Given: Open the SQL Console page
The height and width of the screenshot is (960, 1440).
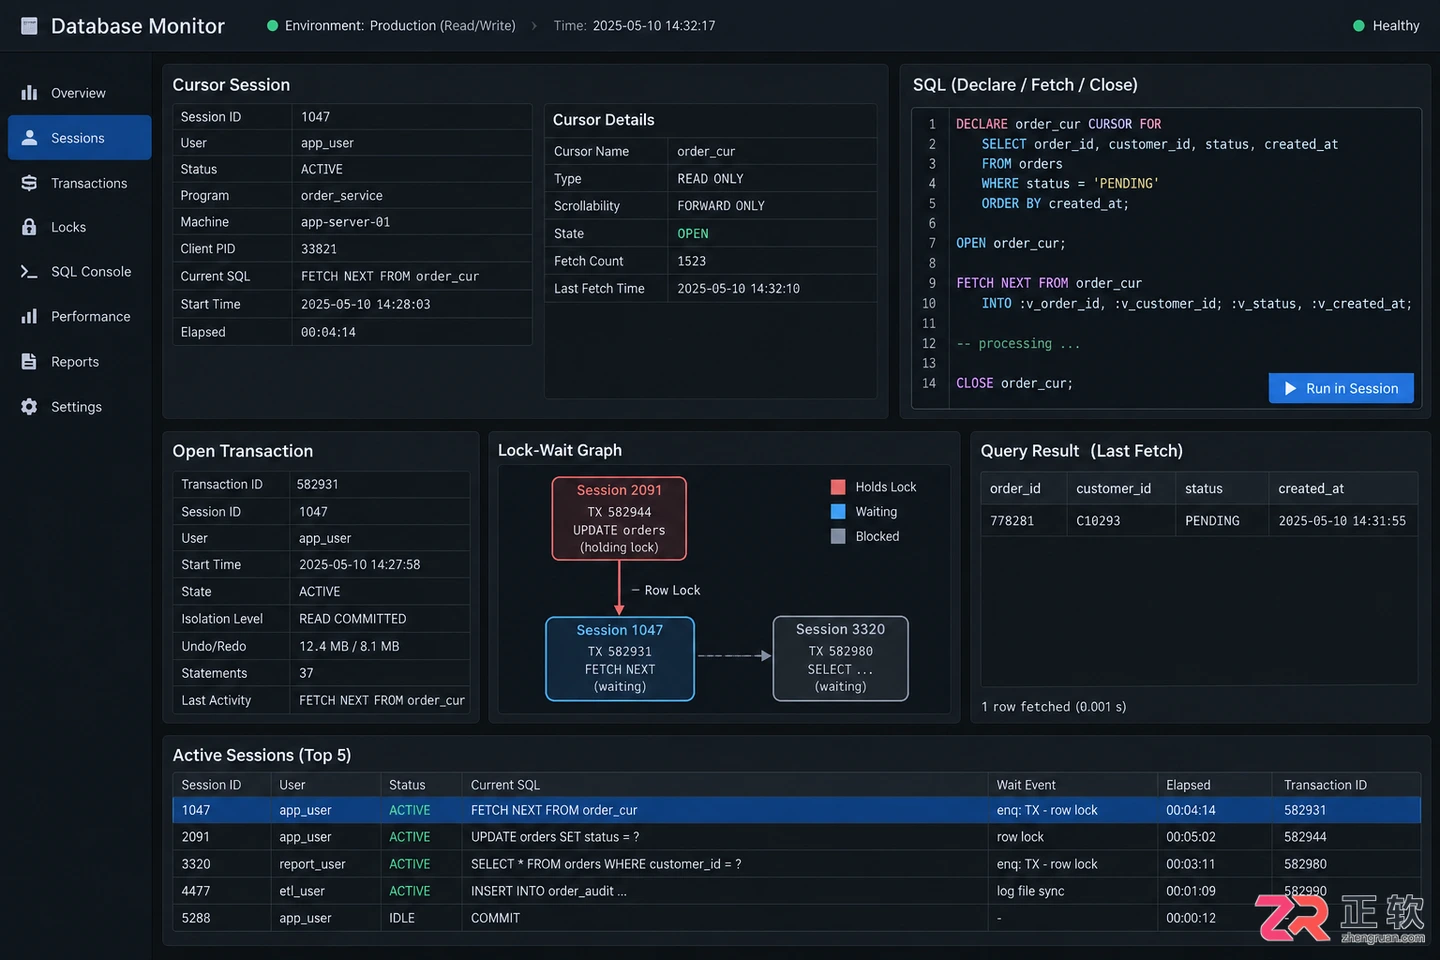Looking at the screenshot, I should tap(80, 272).
